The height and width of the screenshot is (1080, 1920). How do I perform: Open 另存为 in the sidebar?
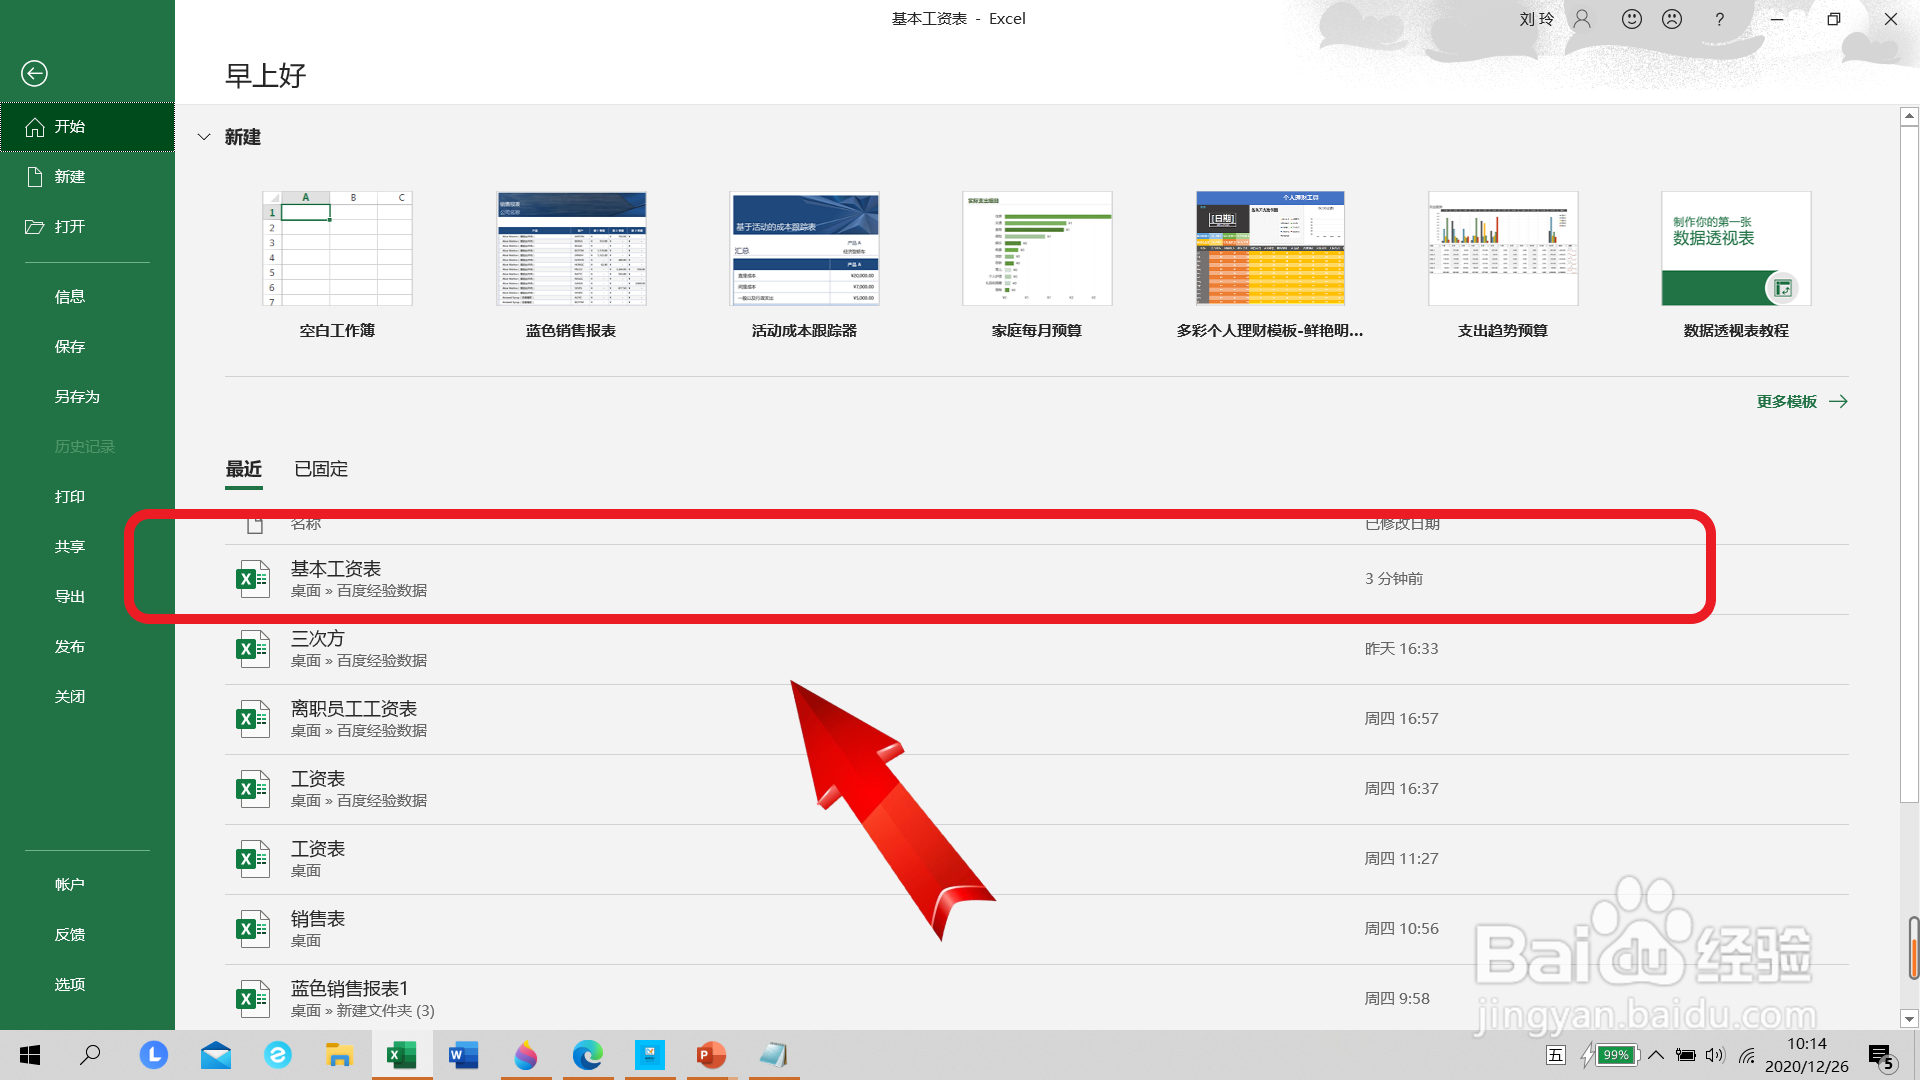pos(77,397)
